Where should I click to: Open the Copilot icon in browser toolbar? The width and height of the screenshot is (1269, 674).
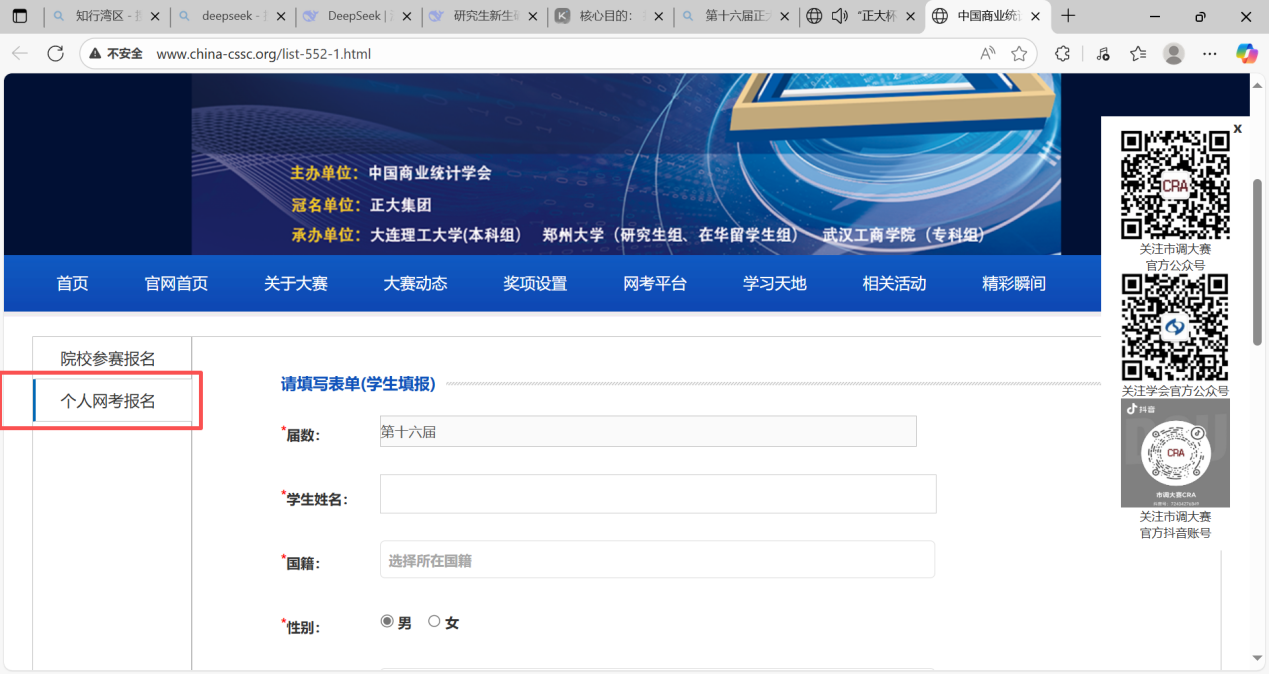coord(1246,54)
